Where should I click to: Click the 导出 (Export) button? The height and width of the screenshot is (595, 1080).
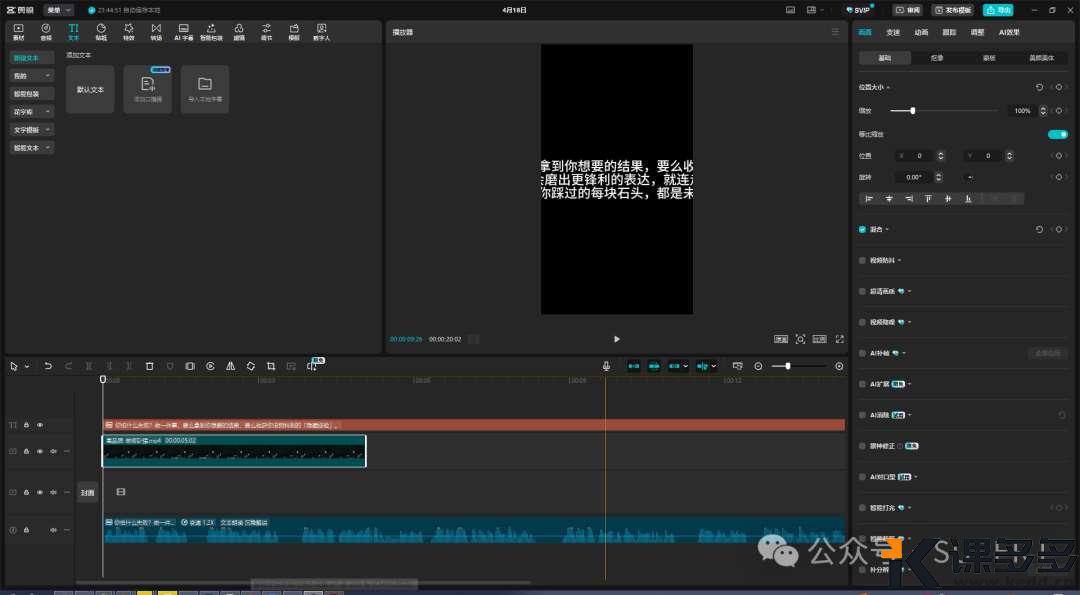[997, 10]
